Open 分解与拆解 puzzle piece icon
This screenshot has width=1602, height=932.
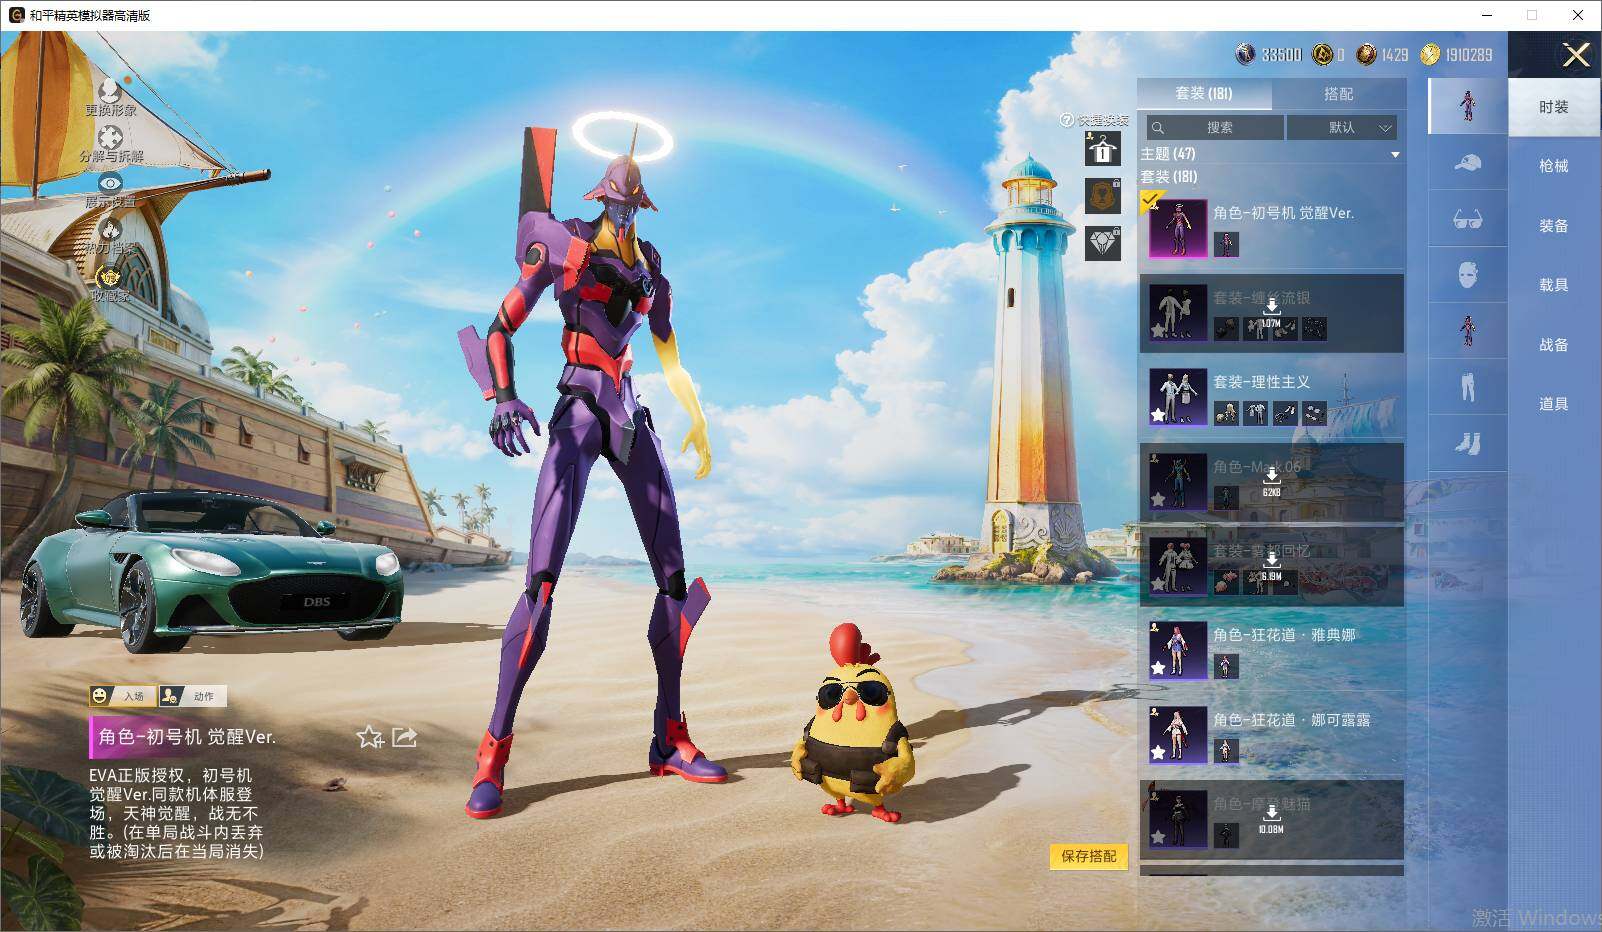[x=110, y=139]
